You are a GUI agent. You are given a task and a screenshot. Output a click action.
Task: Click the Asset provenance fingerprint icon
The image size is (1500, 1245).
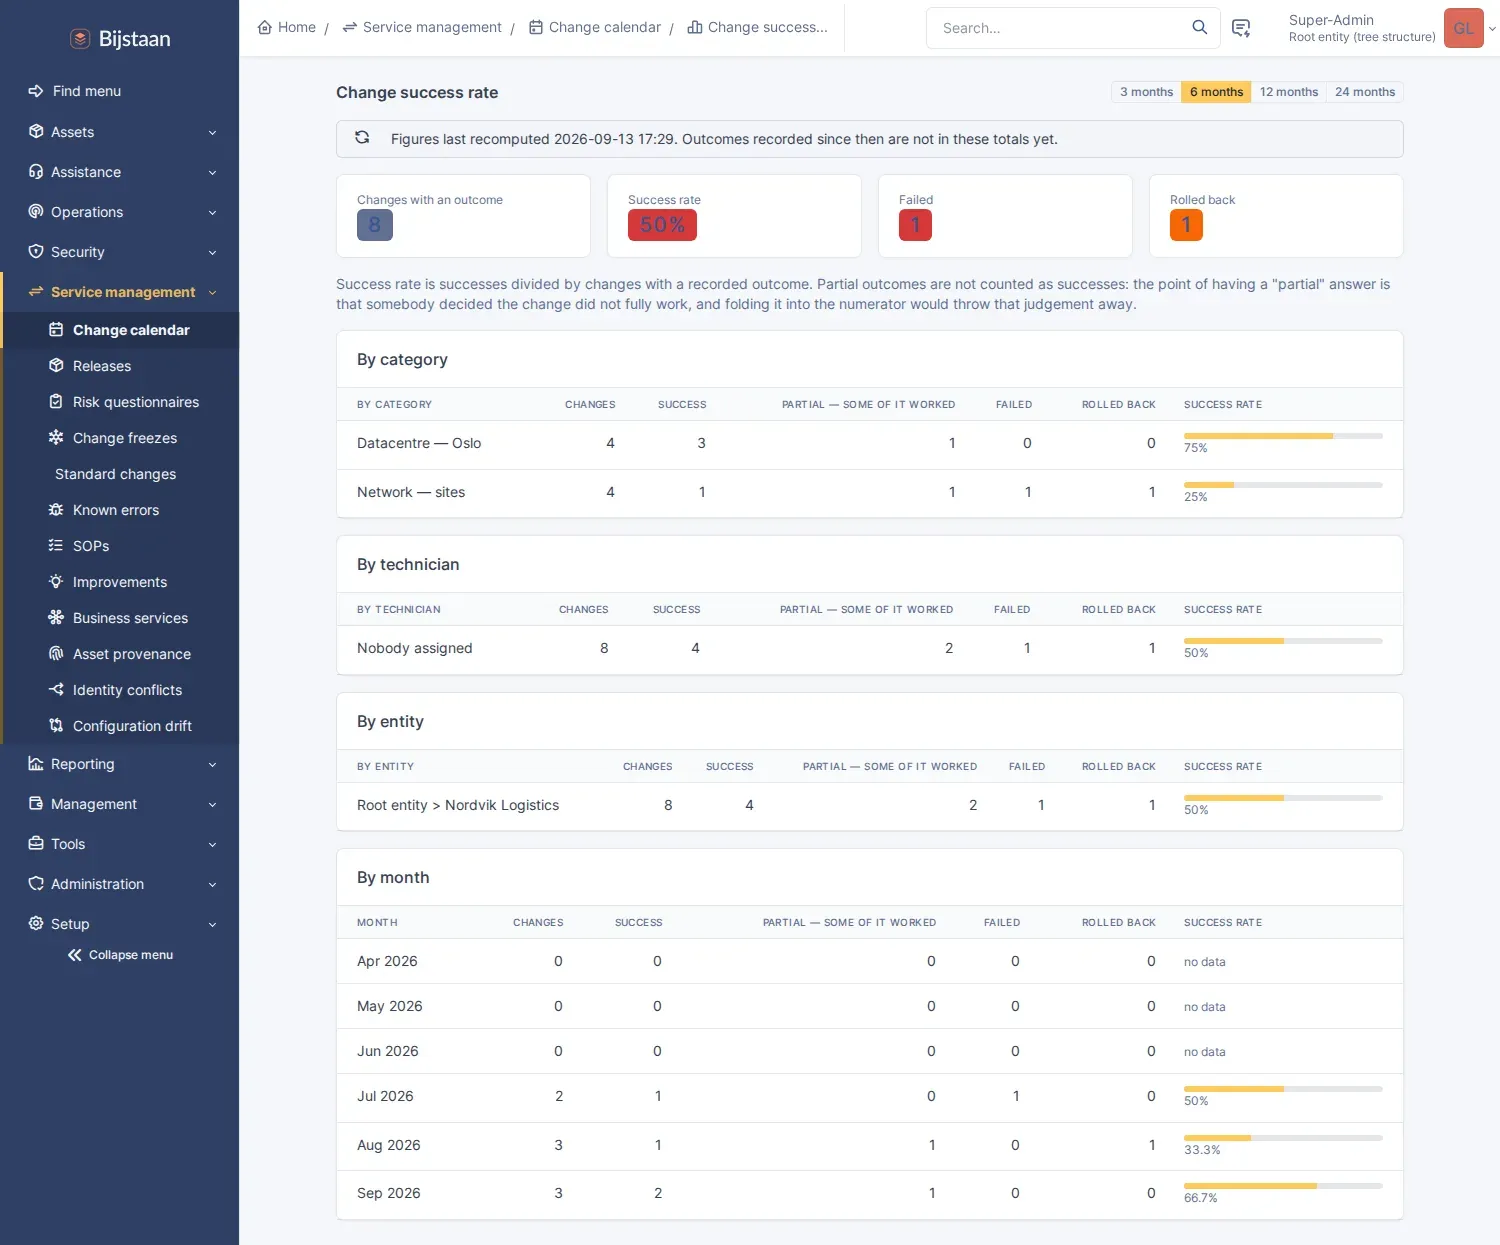point(56,654)
